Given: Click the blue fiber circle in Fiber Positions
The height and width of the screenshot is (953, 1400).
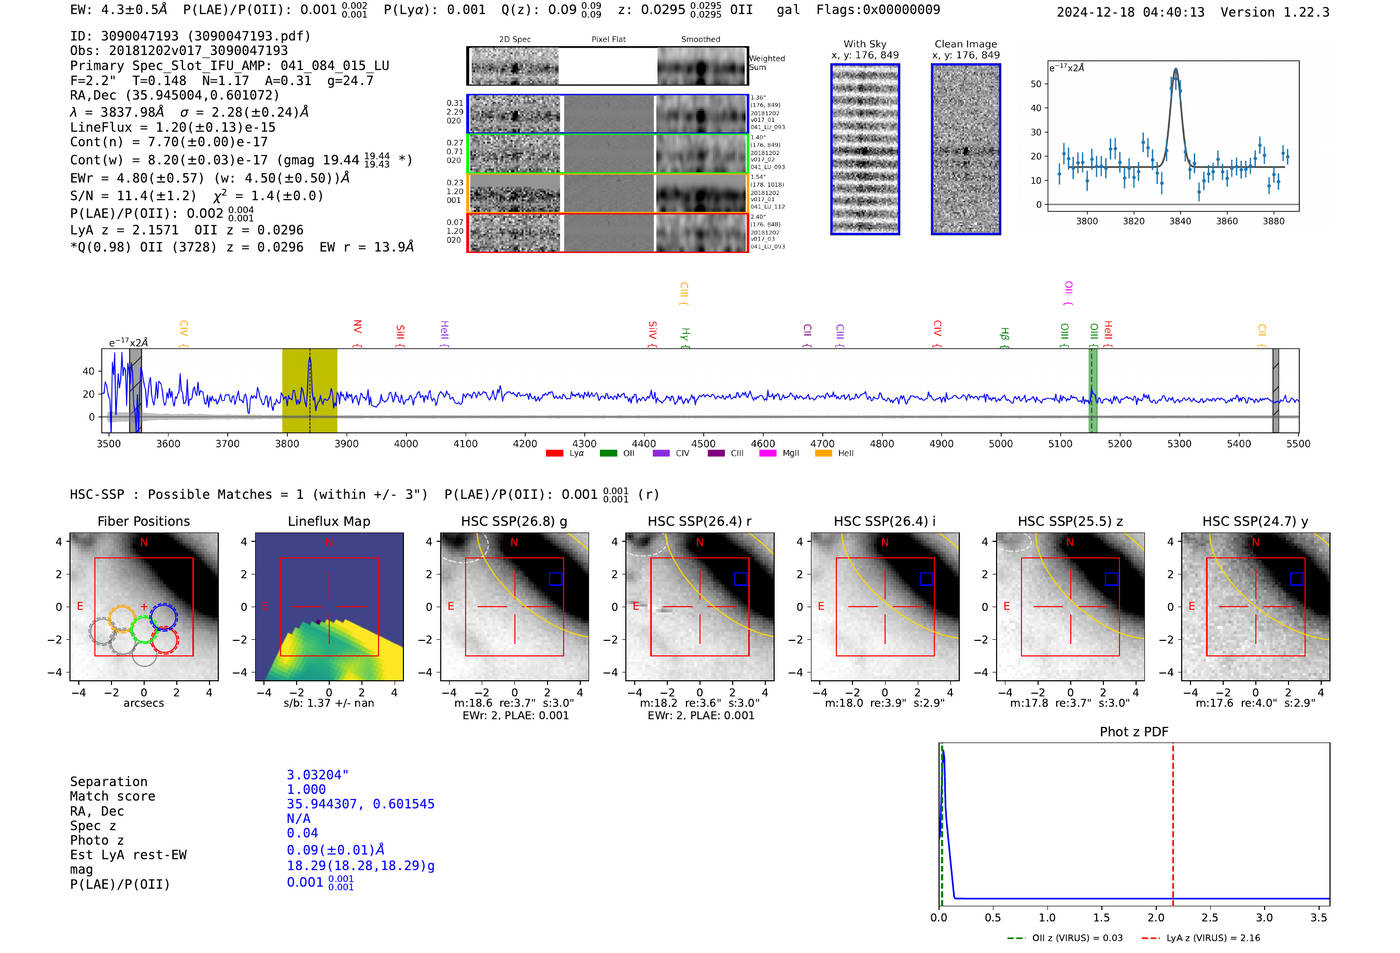Looking at the screenshot, I should pos(164,617).
